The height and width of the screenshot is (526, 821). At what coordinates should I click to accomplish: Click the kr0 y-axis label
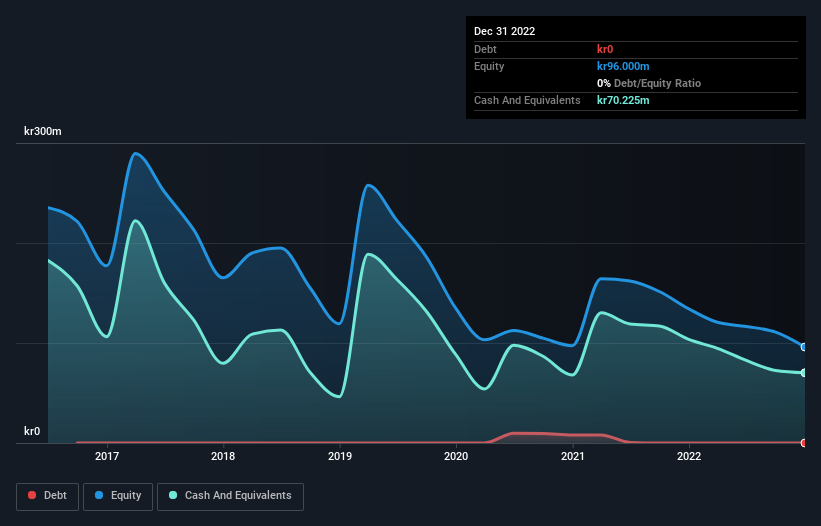[x=32, y=431]
